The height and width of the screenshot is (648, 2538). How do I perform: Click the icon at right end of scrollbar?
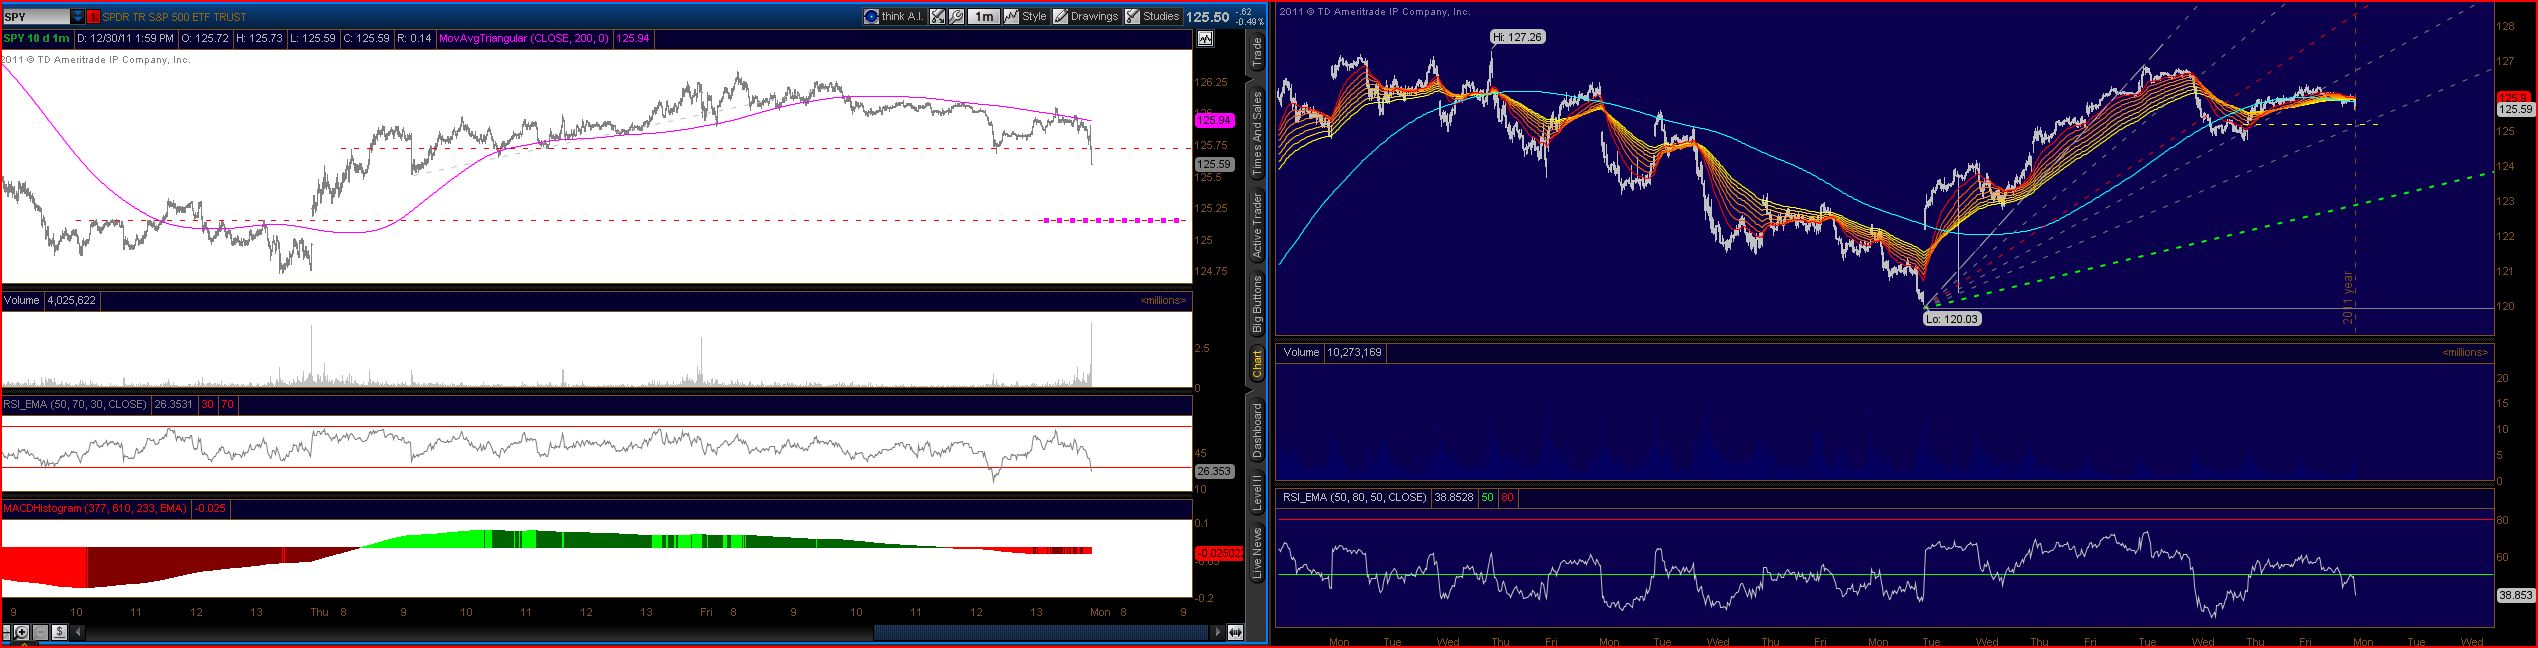pyautogui.click(x=1235, y=632)
